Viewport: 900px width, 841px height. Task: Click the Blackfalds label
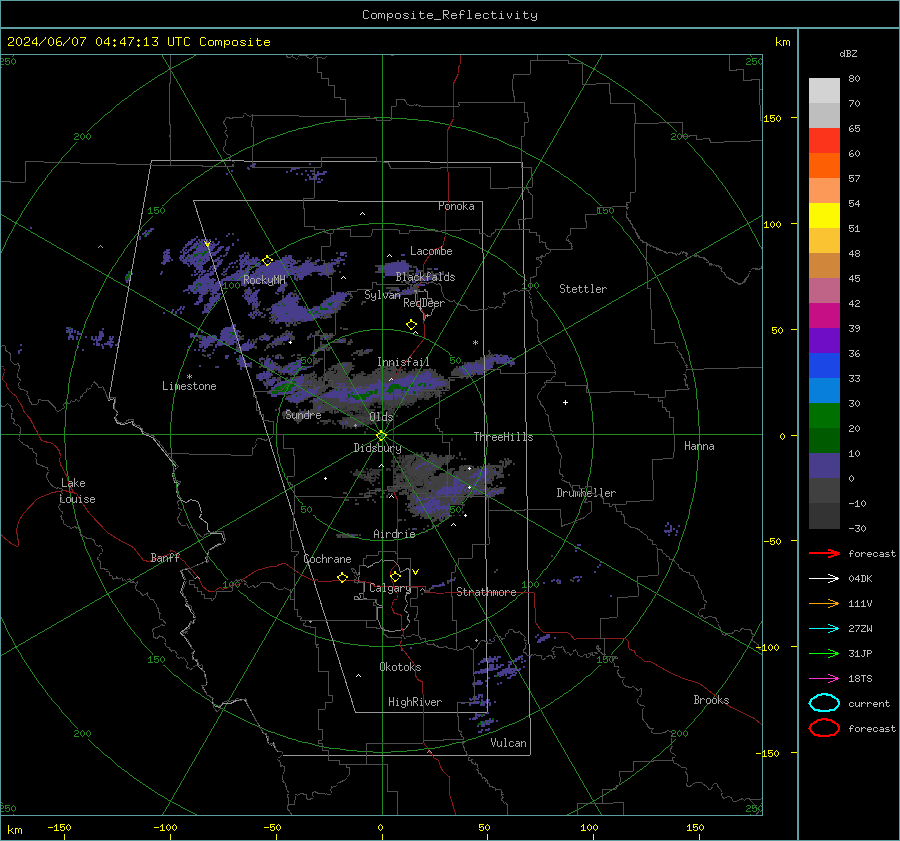point(425,277)
